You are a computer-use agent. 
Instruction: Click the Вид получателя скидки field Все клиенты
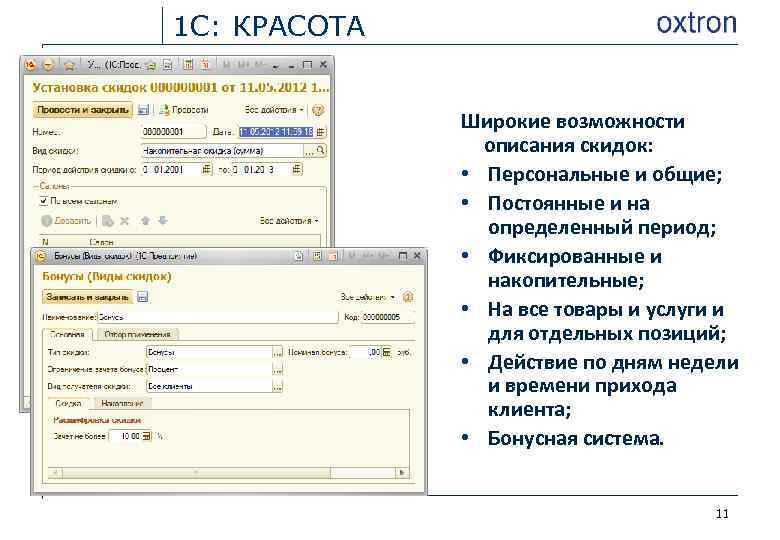point(209,386)
